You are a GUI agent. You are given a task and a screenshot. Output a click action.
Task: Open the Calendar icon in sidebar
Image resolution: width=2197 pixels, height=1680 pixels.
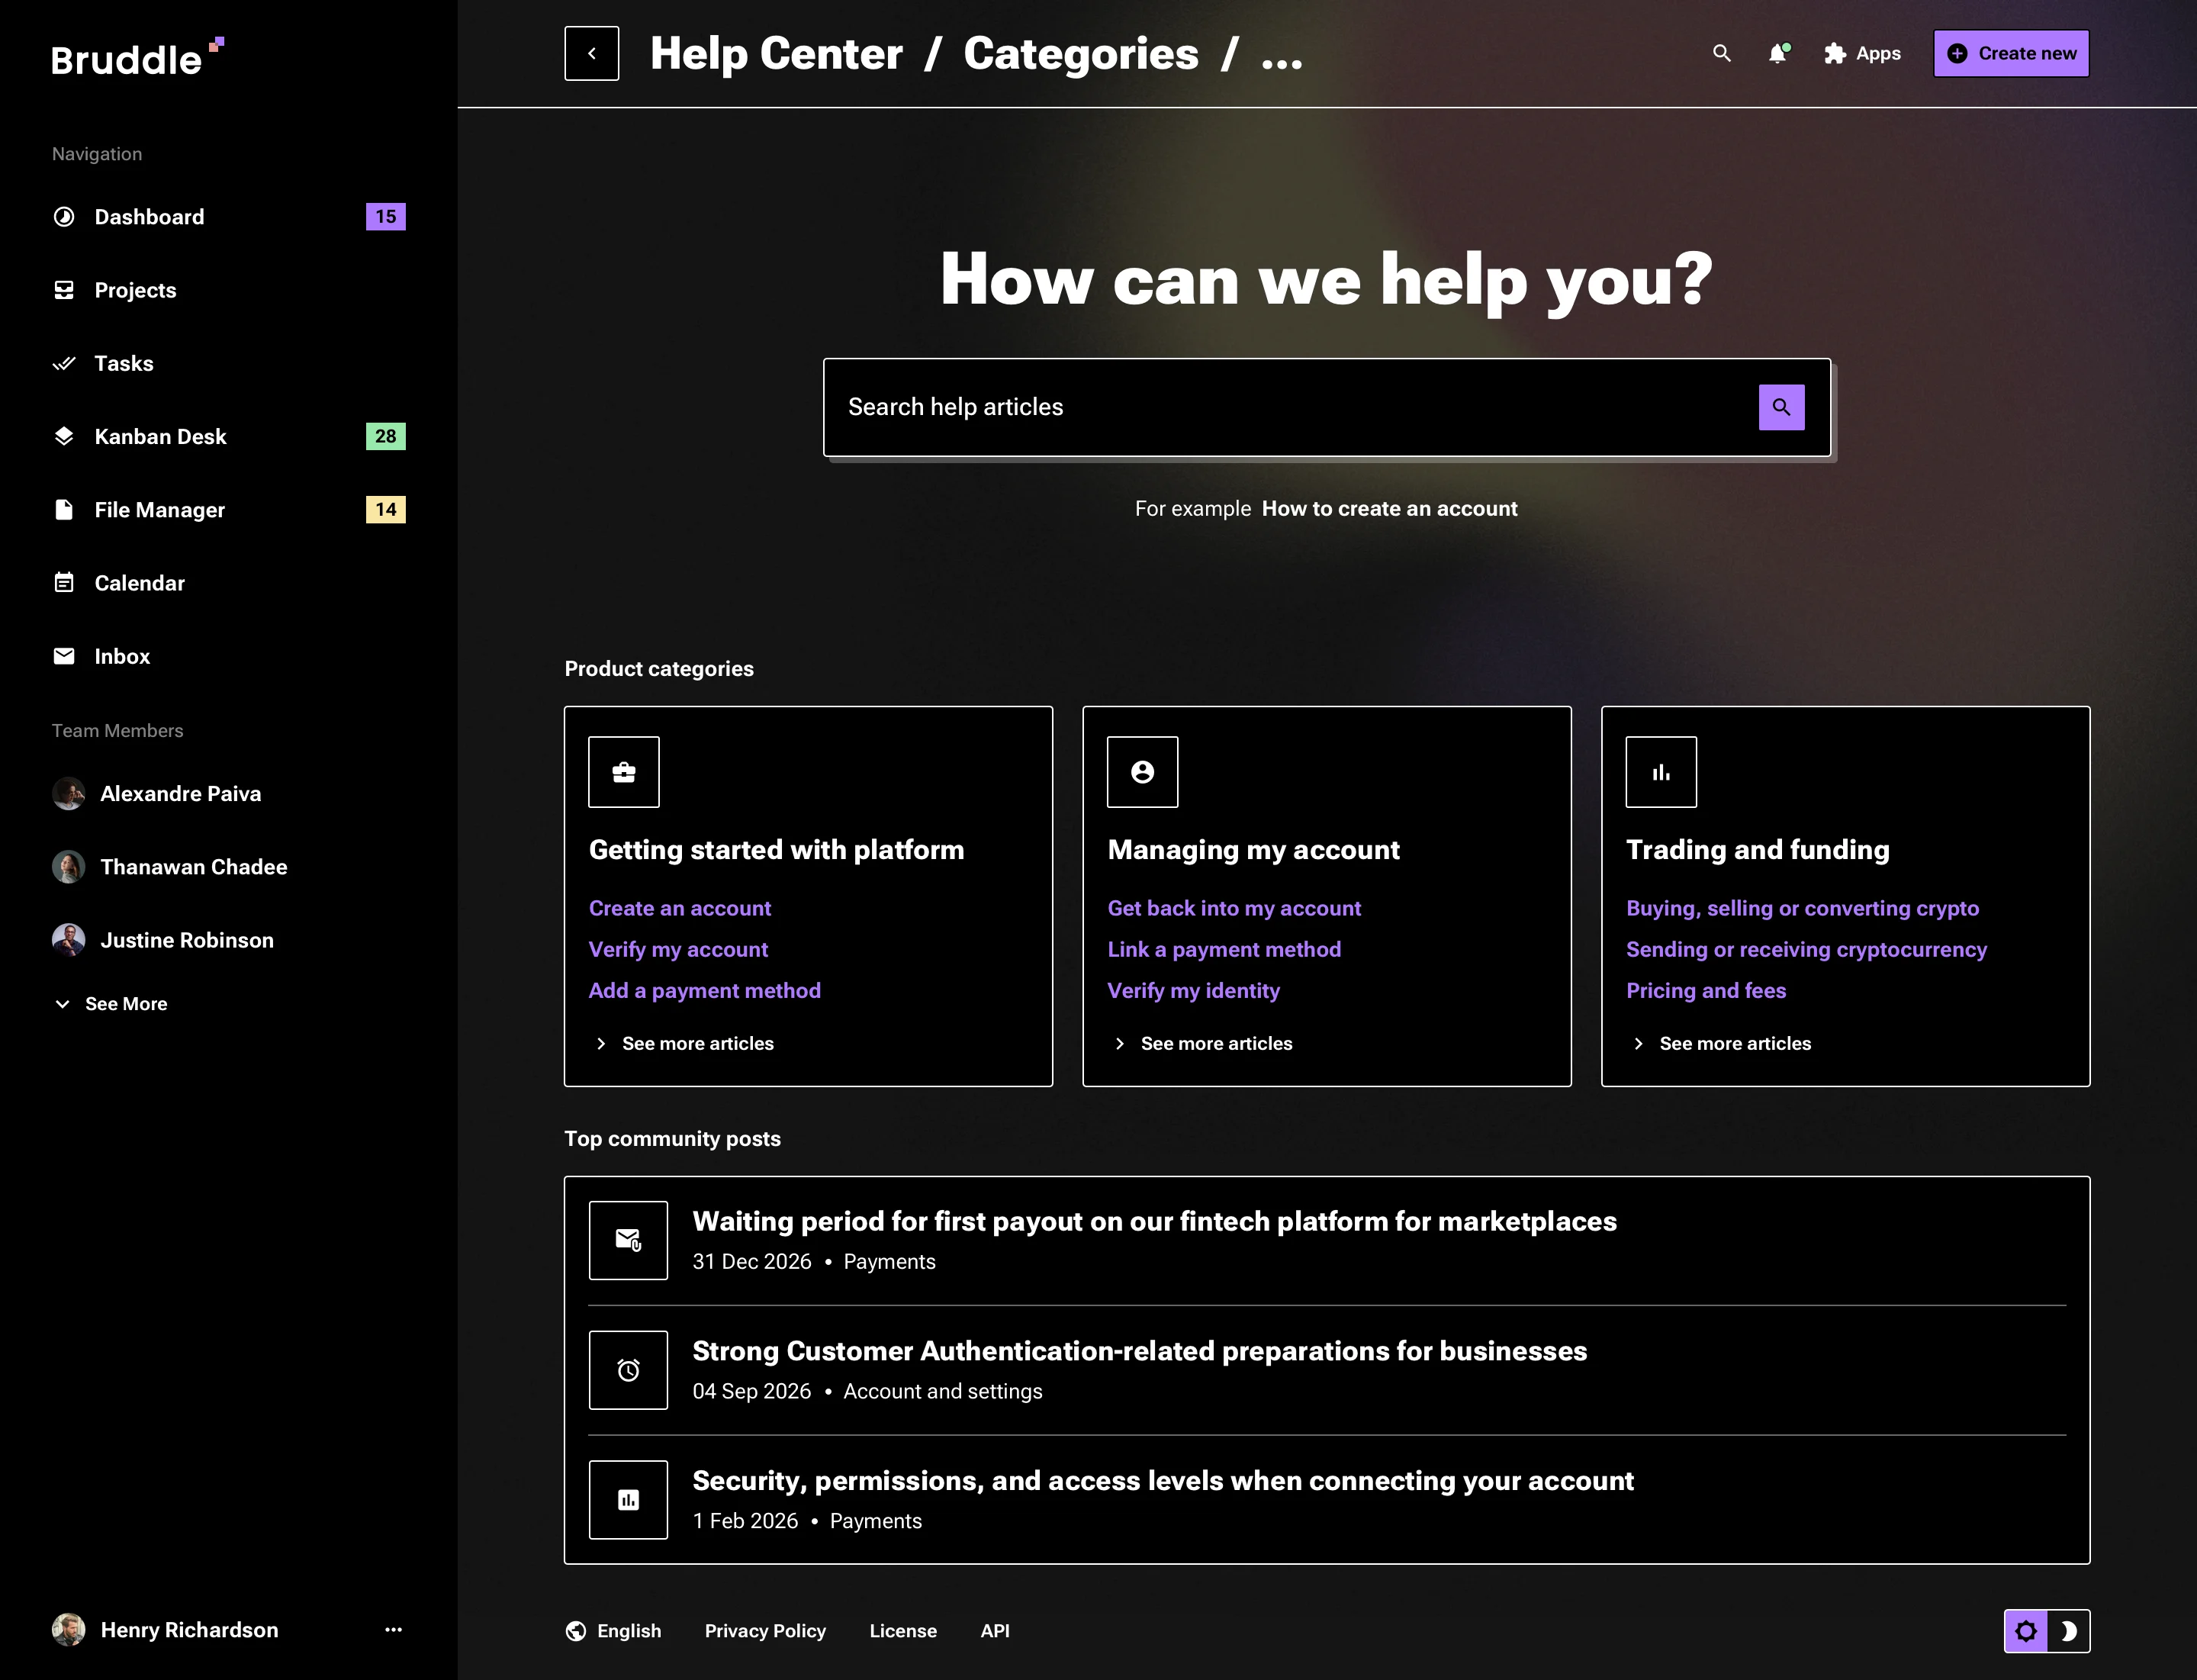(64, 582)
